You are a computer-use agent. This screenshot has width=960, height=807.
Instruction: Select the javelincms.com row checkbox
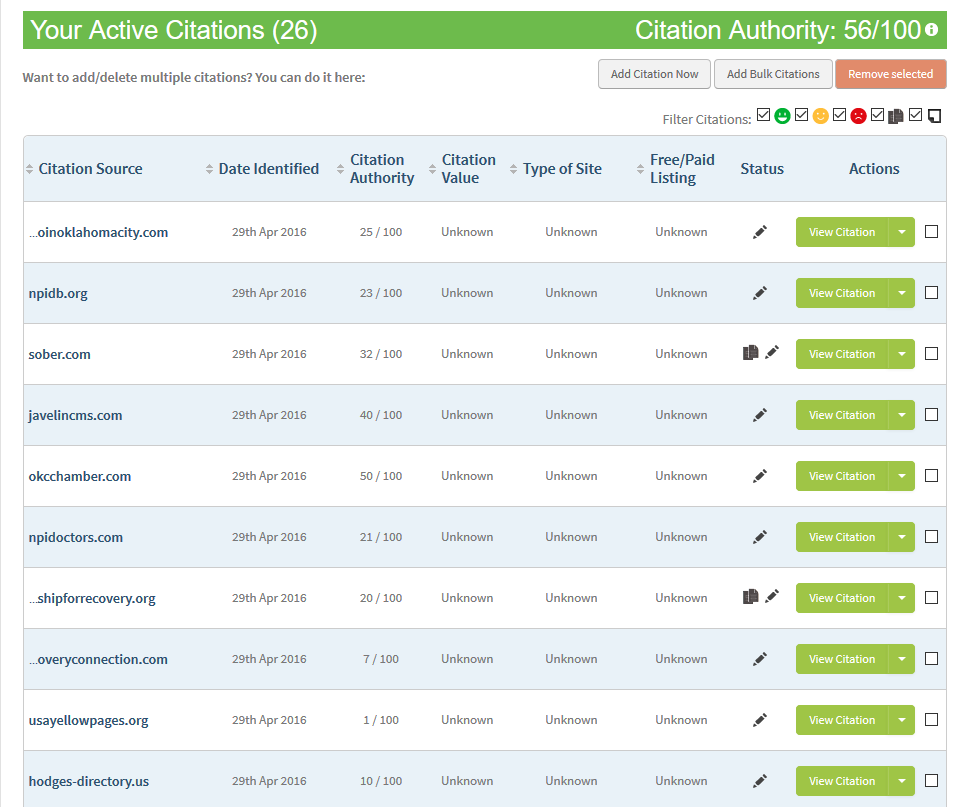pos(931,415)
